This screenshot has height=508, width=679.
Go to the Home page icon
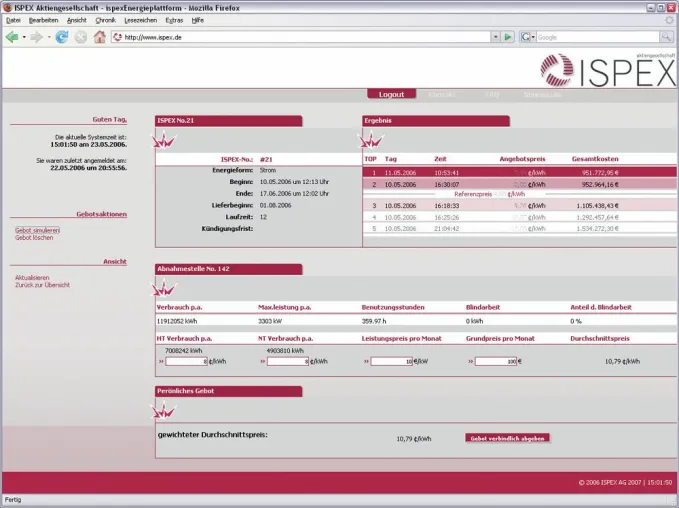[100, 37]
